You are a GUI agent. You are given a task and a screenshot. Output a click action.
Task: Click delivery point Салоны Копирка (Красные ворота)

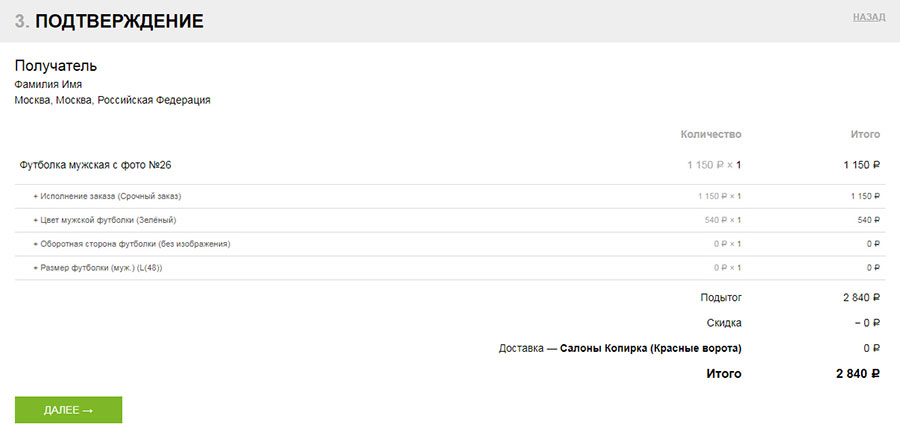(650, 348)
